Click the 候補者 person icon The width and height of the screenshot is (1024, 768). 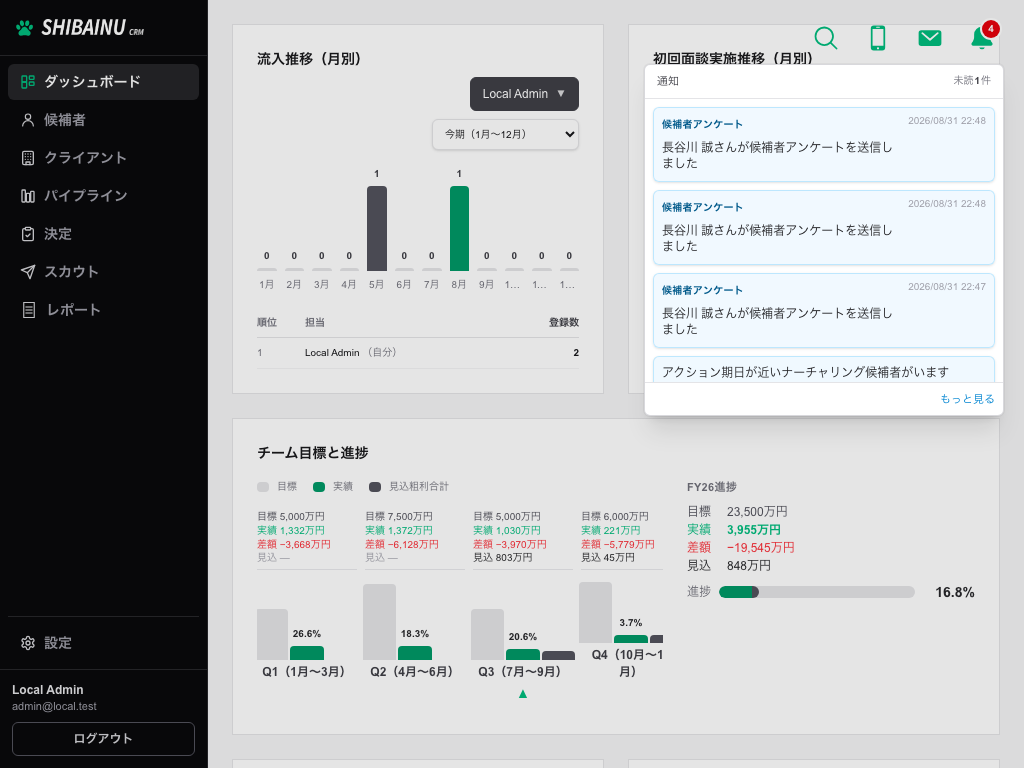pyautogui.click(x=27, y=120)
